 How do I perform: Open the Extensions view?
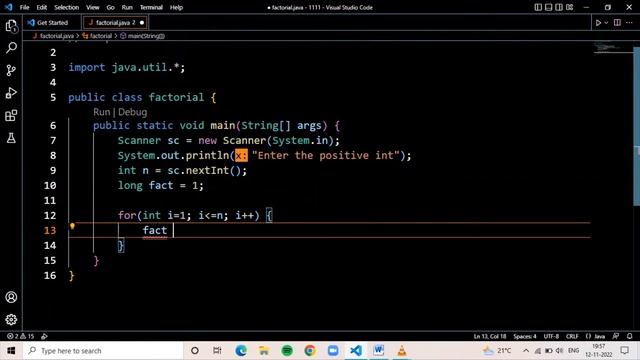11,116
